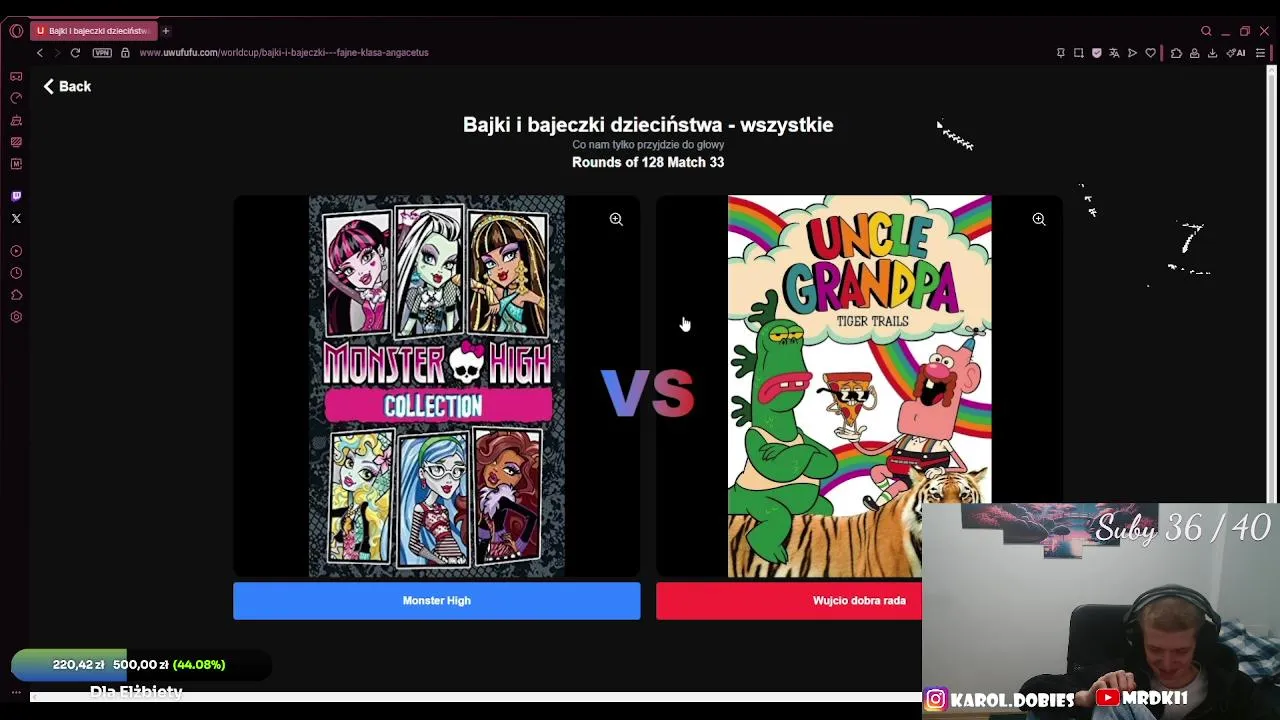Open Twitch panel in sidebar
Screen dimensions: 1280x720
(16, 196)
